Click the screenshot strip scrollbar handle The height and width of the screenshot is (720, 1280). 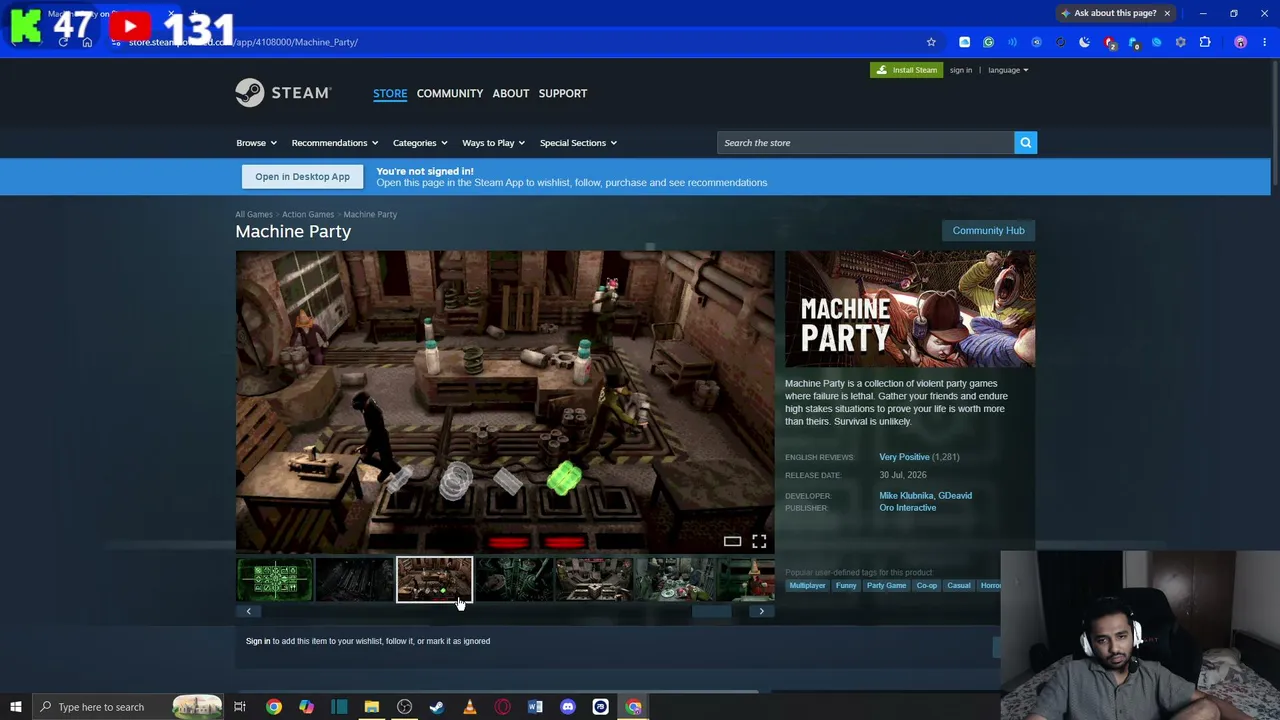coord(711,611)
